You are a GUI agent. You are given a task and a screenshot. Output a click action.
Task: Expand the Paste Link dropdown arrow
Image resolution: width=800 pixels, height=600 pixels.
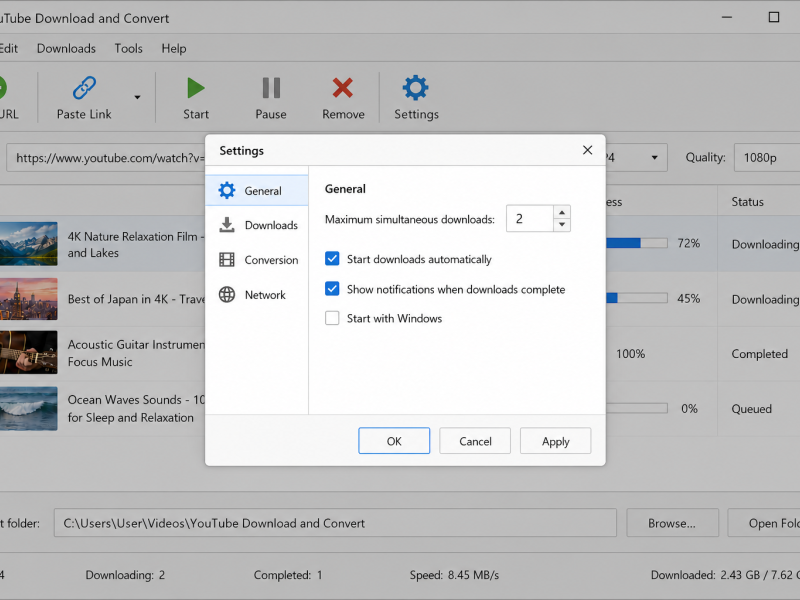click(x=137, y=97)
